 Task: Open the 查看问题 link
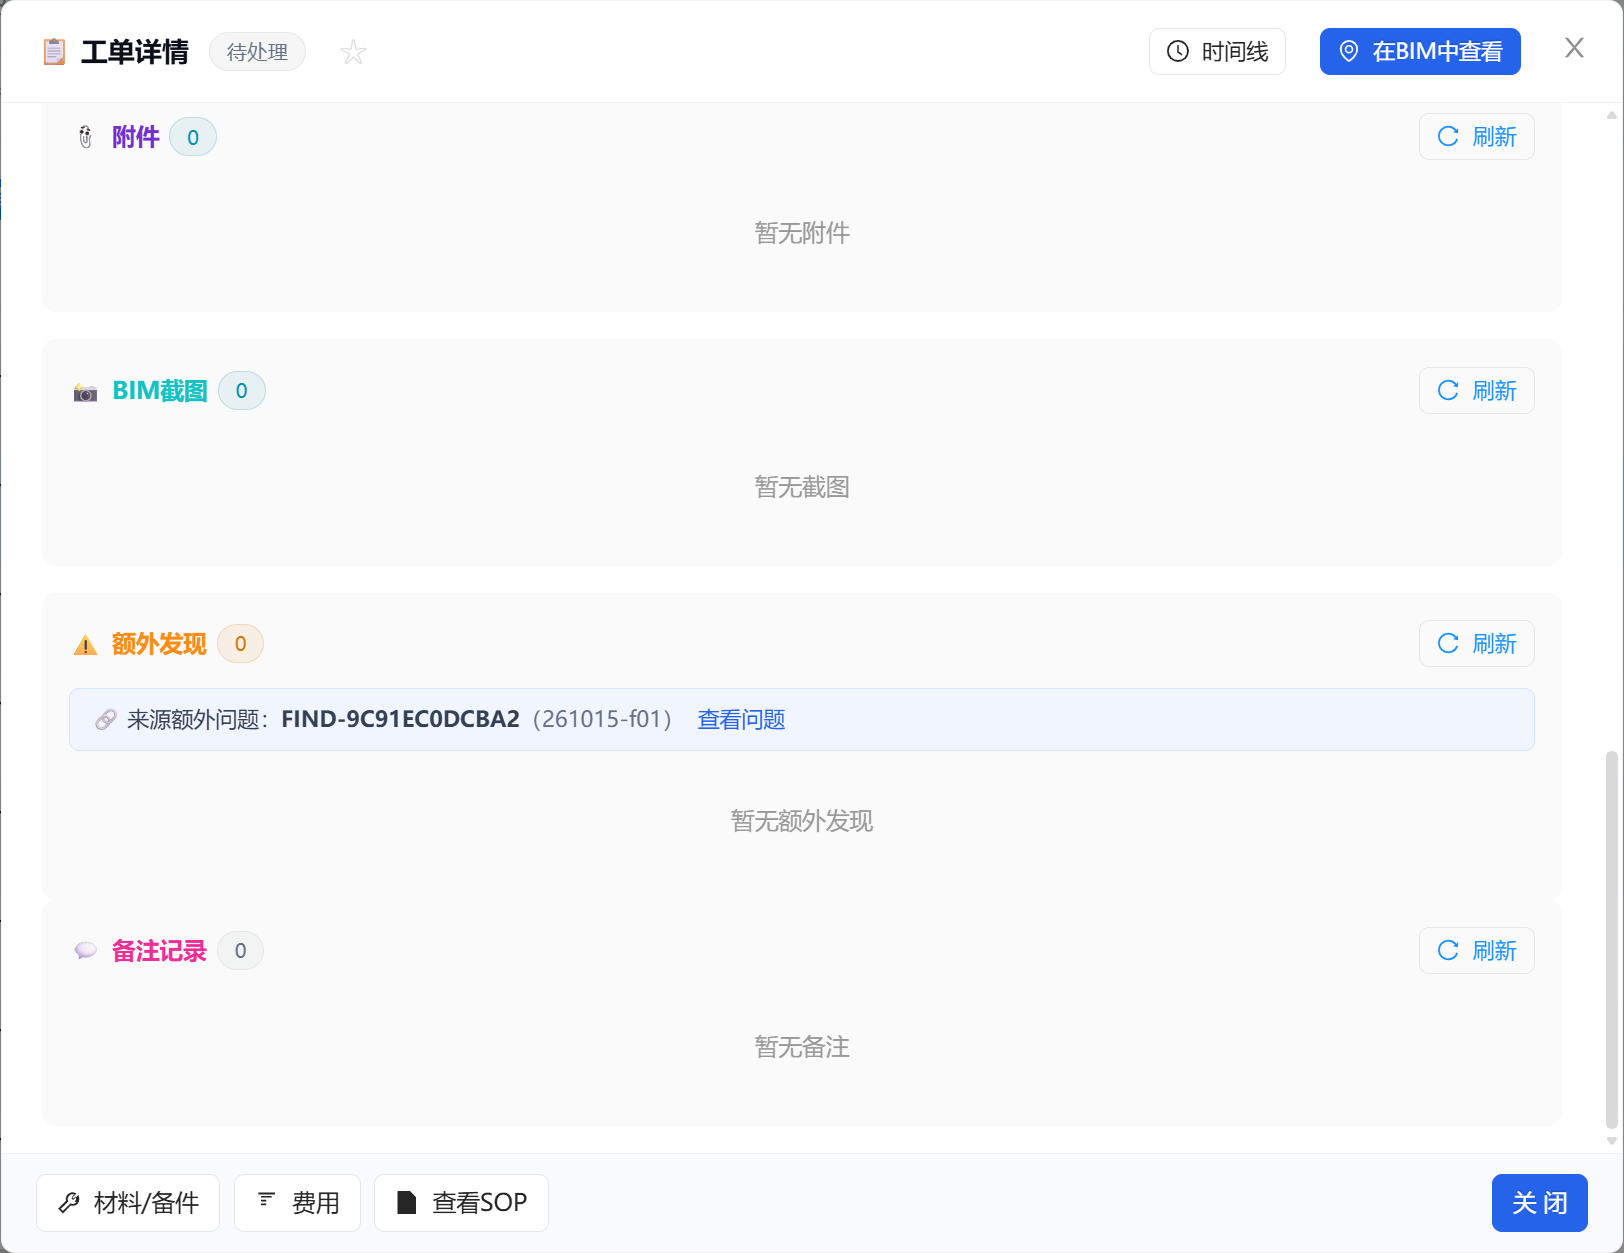(741, 720)
